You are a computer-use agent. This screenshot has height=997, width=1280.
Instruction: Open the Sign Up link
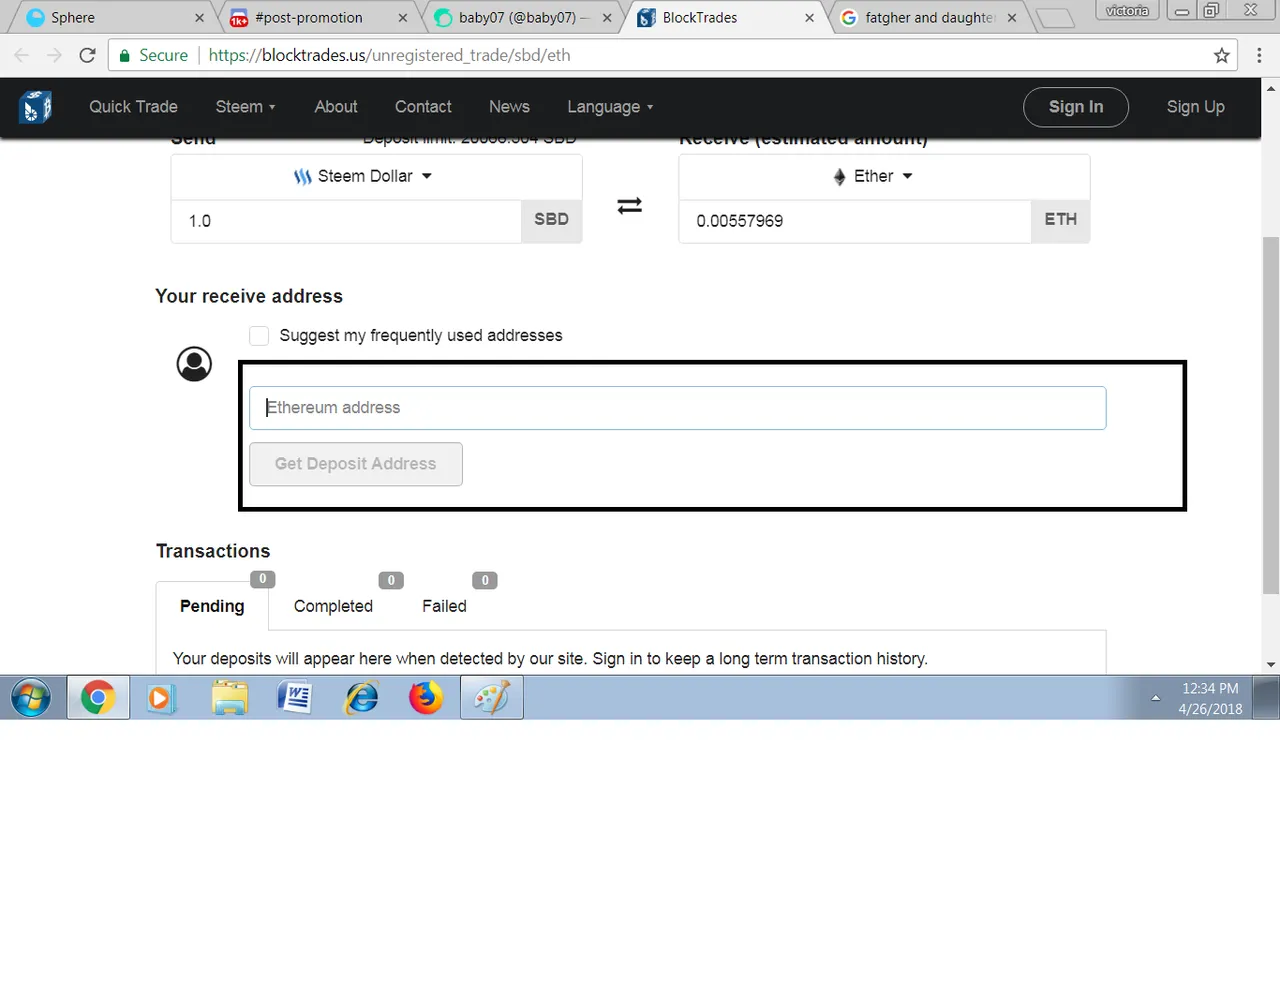[1195, 107]
